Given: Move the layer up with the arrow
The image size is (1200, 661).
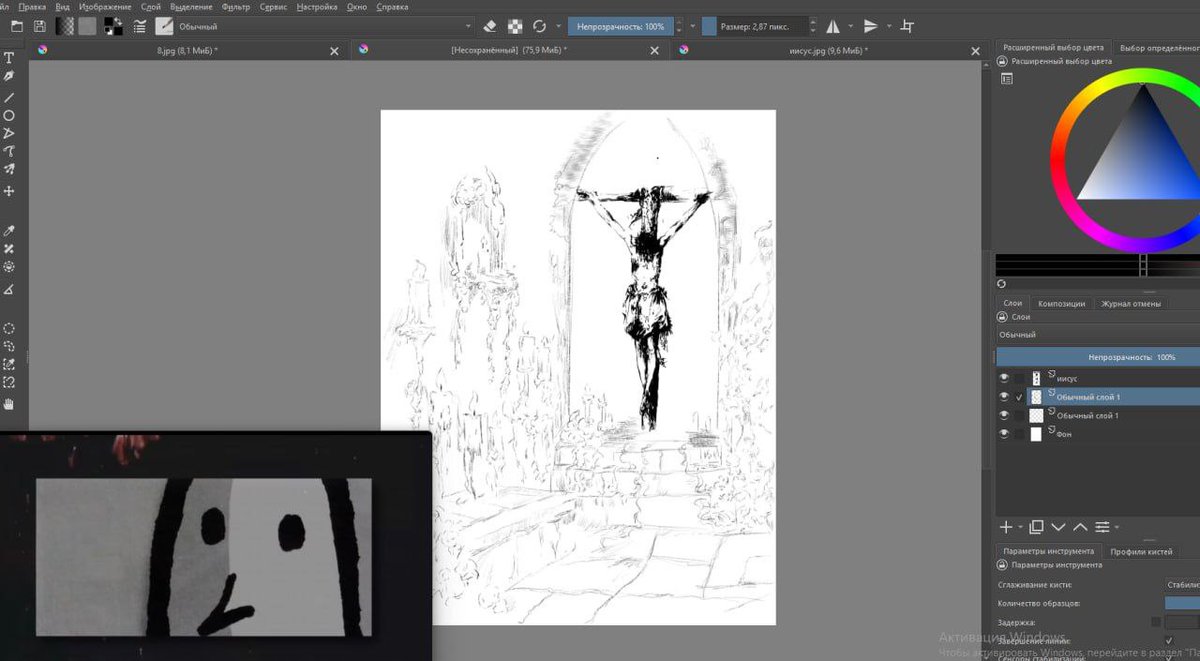Looking at the screenshot, I should (1080, 527).
